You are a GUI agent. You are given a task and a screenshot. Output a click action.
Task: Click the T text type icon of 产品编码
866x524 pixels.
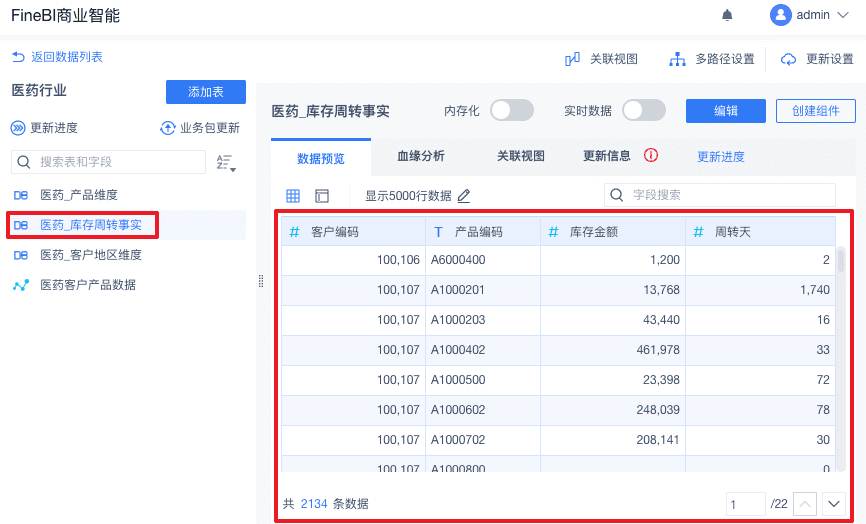click(x=438, y=232)
